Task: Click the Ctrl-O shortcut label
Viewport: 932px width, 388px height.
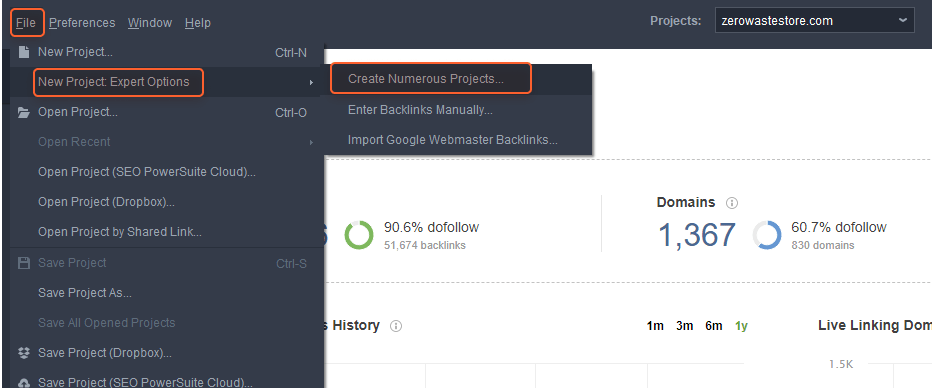Action: [x=291, y=113]
